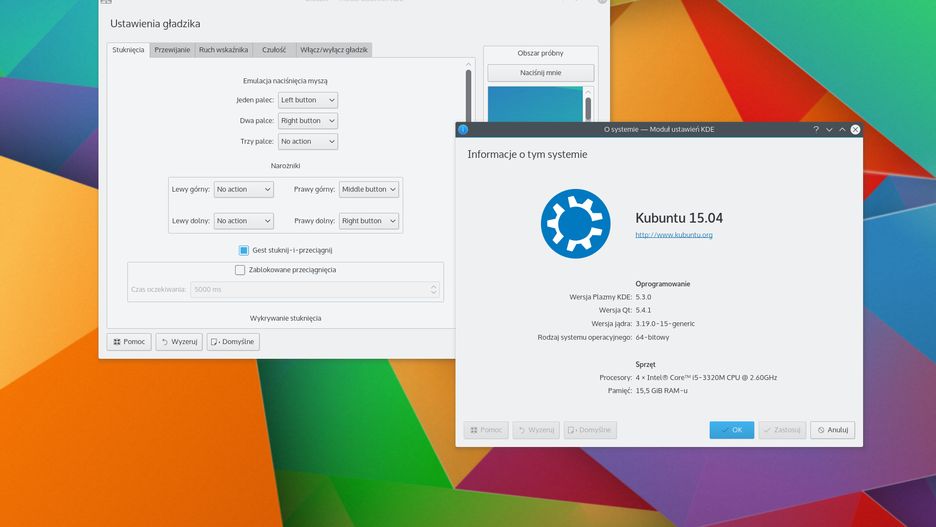Click the blue OK button
This screenshot has height=527, width=936.
[x=732, y=430]
